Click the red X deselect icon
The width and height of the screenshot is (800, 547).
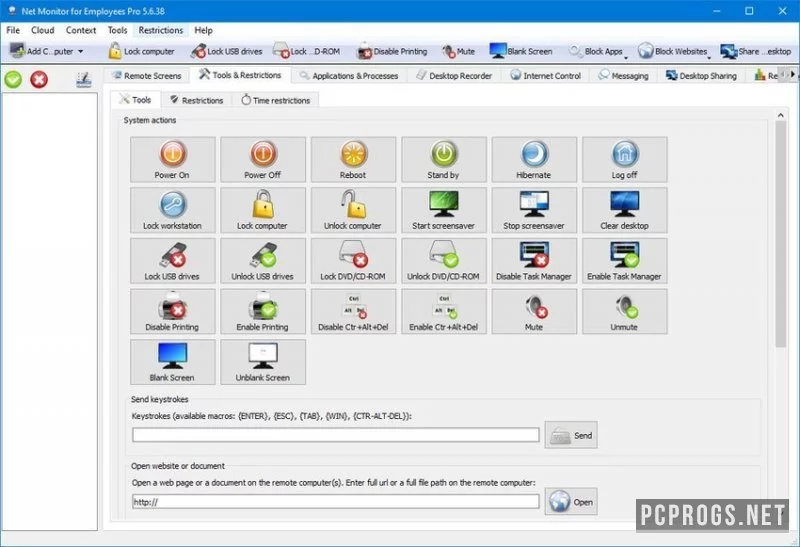[x=39, y=79]
